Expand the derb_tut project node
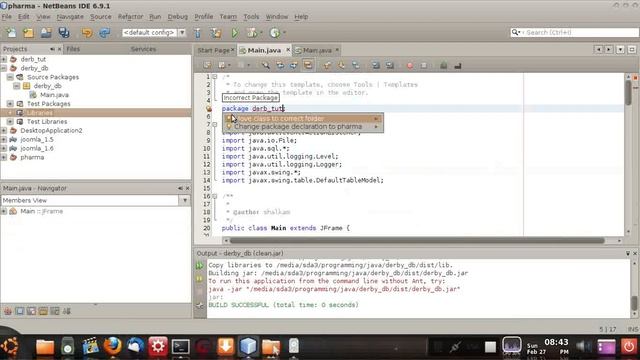The height and width of the screenshot is (360, 640). (4, 59)
